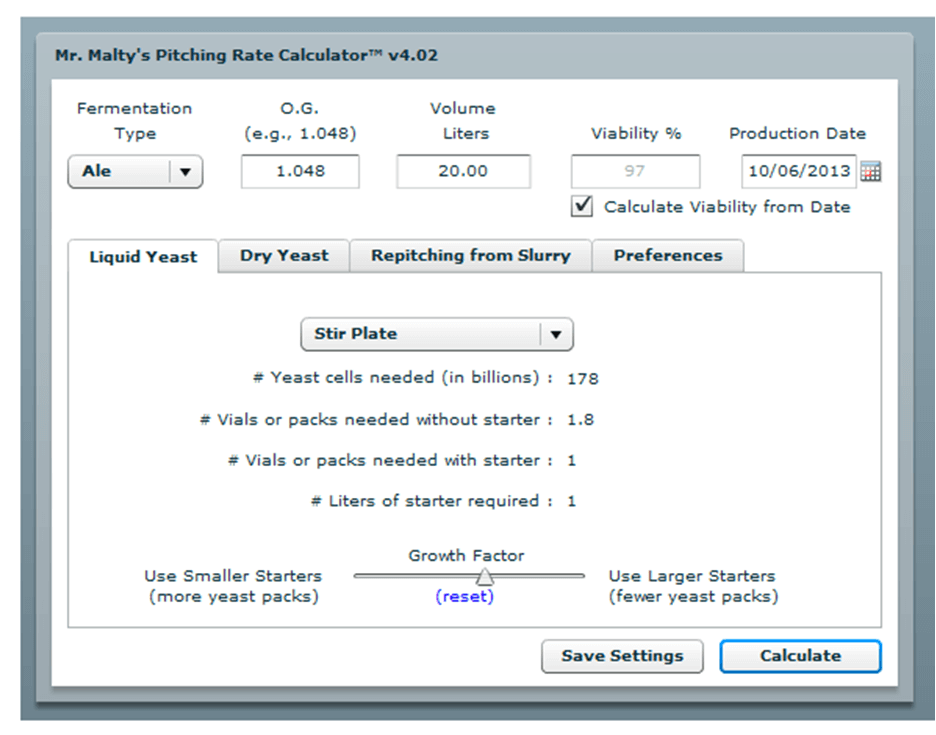This screenshot has width=936, height=735.
Task: Run the Calculate button
Action: click(x=800, y=656)
